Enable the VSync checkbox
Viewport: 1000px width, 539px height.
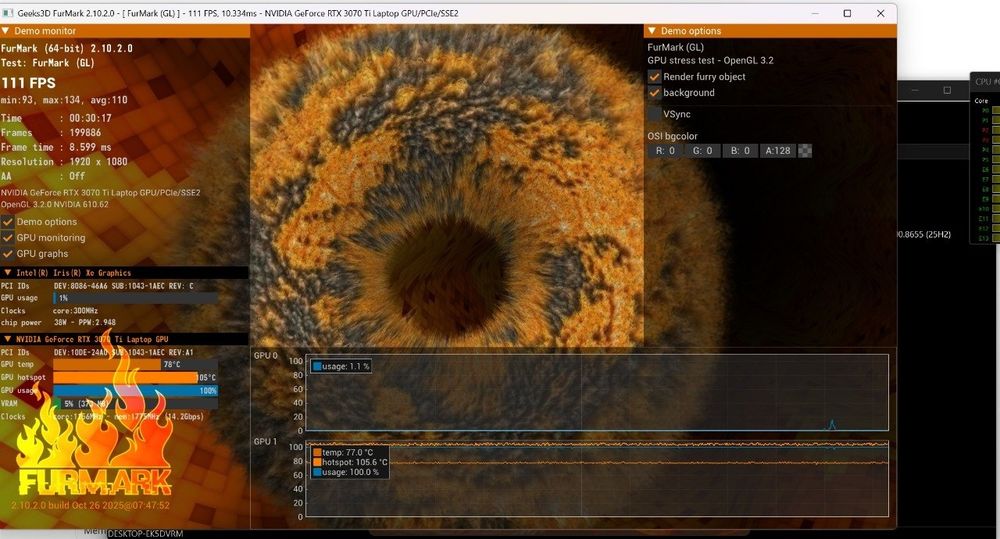point(654,114)
